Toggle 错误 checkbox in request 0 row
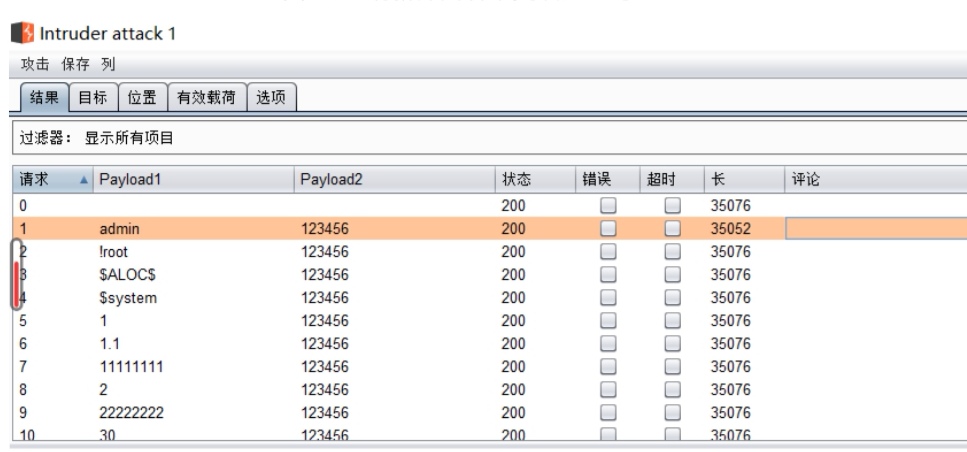This screenshot has width=967, height=452. click(x=608, y=205)
